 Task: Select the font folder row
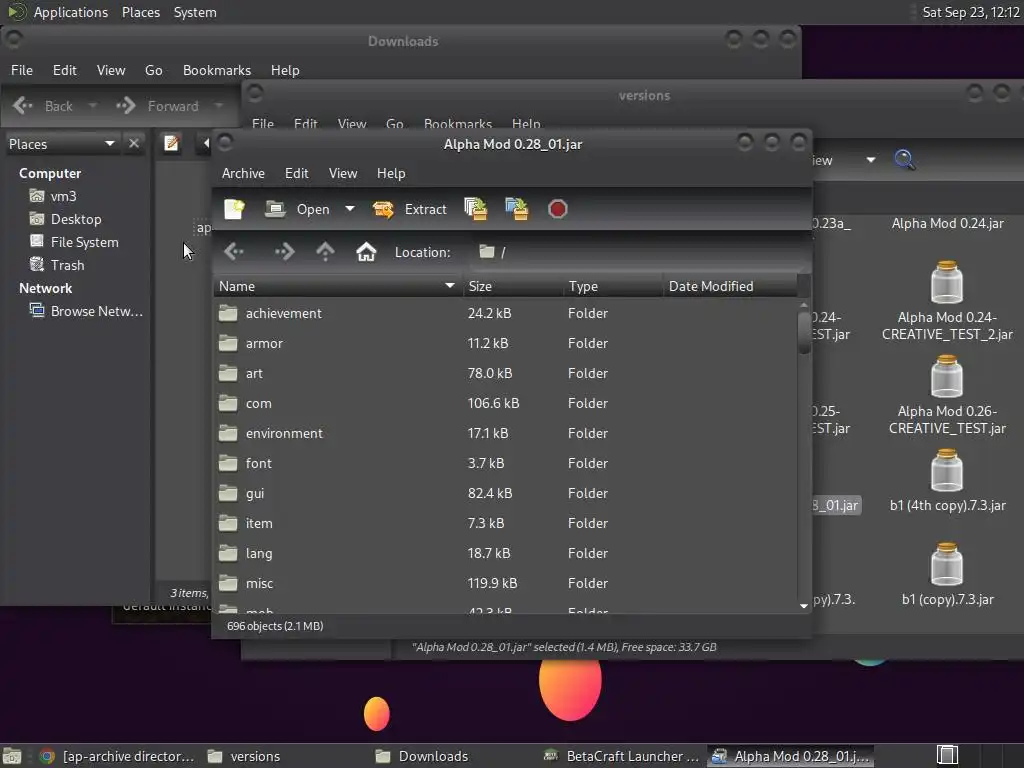click(x=505, y=464)
